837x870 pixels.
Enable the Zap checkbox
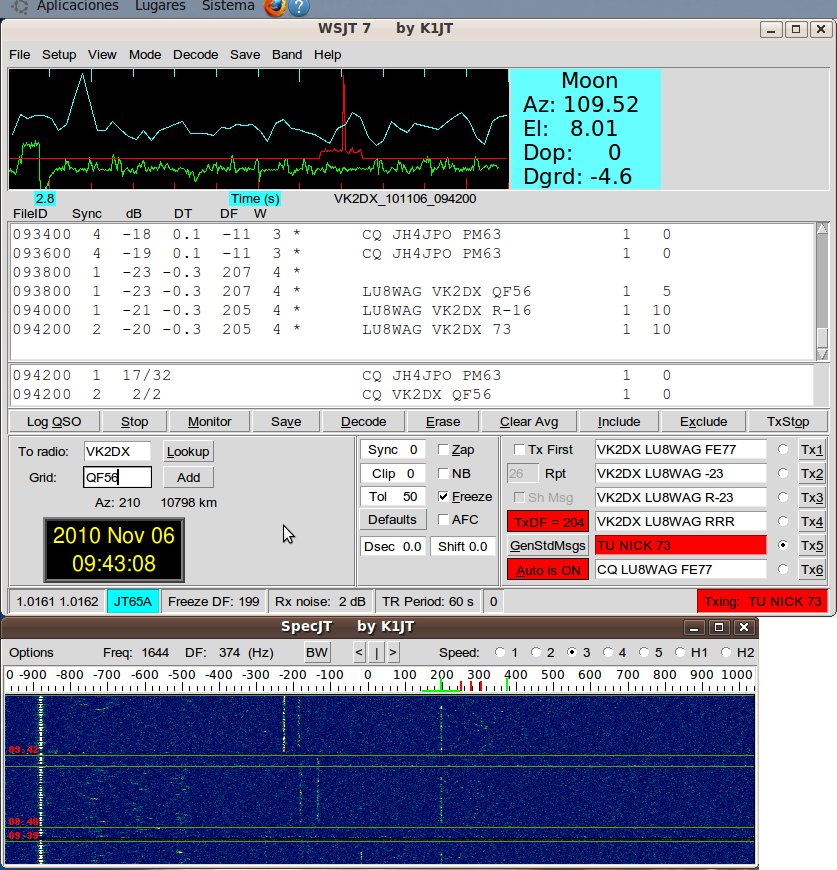tap(443, 449)
